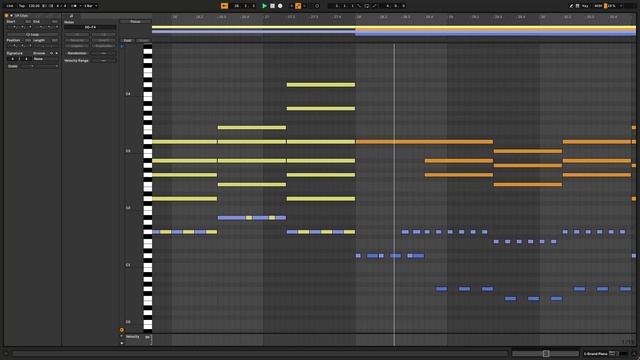Click the Duplicate button
This screenshot has height=360, width=640.
point(103,46)
